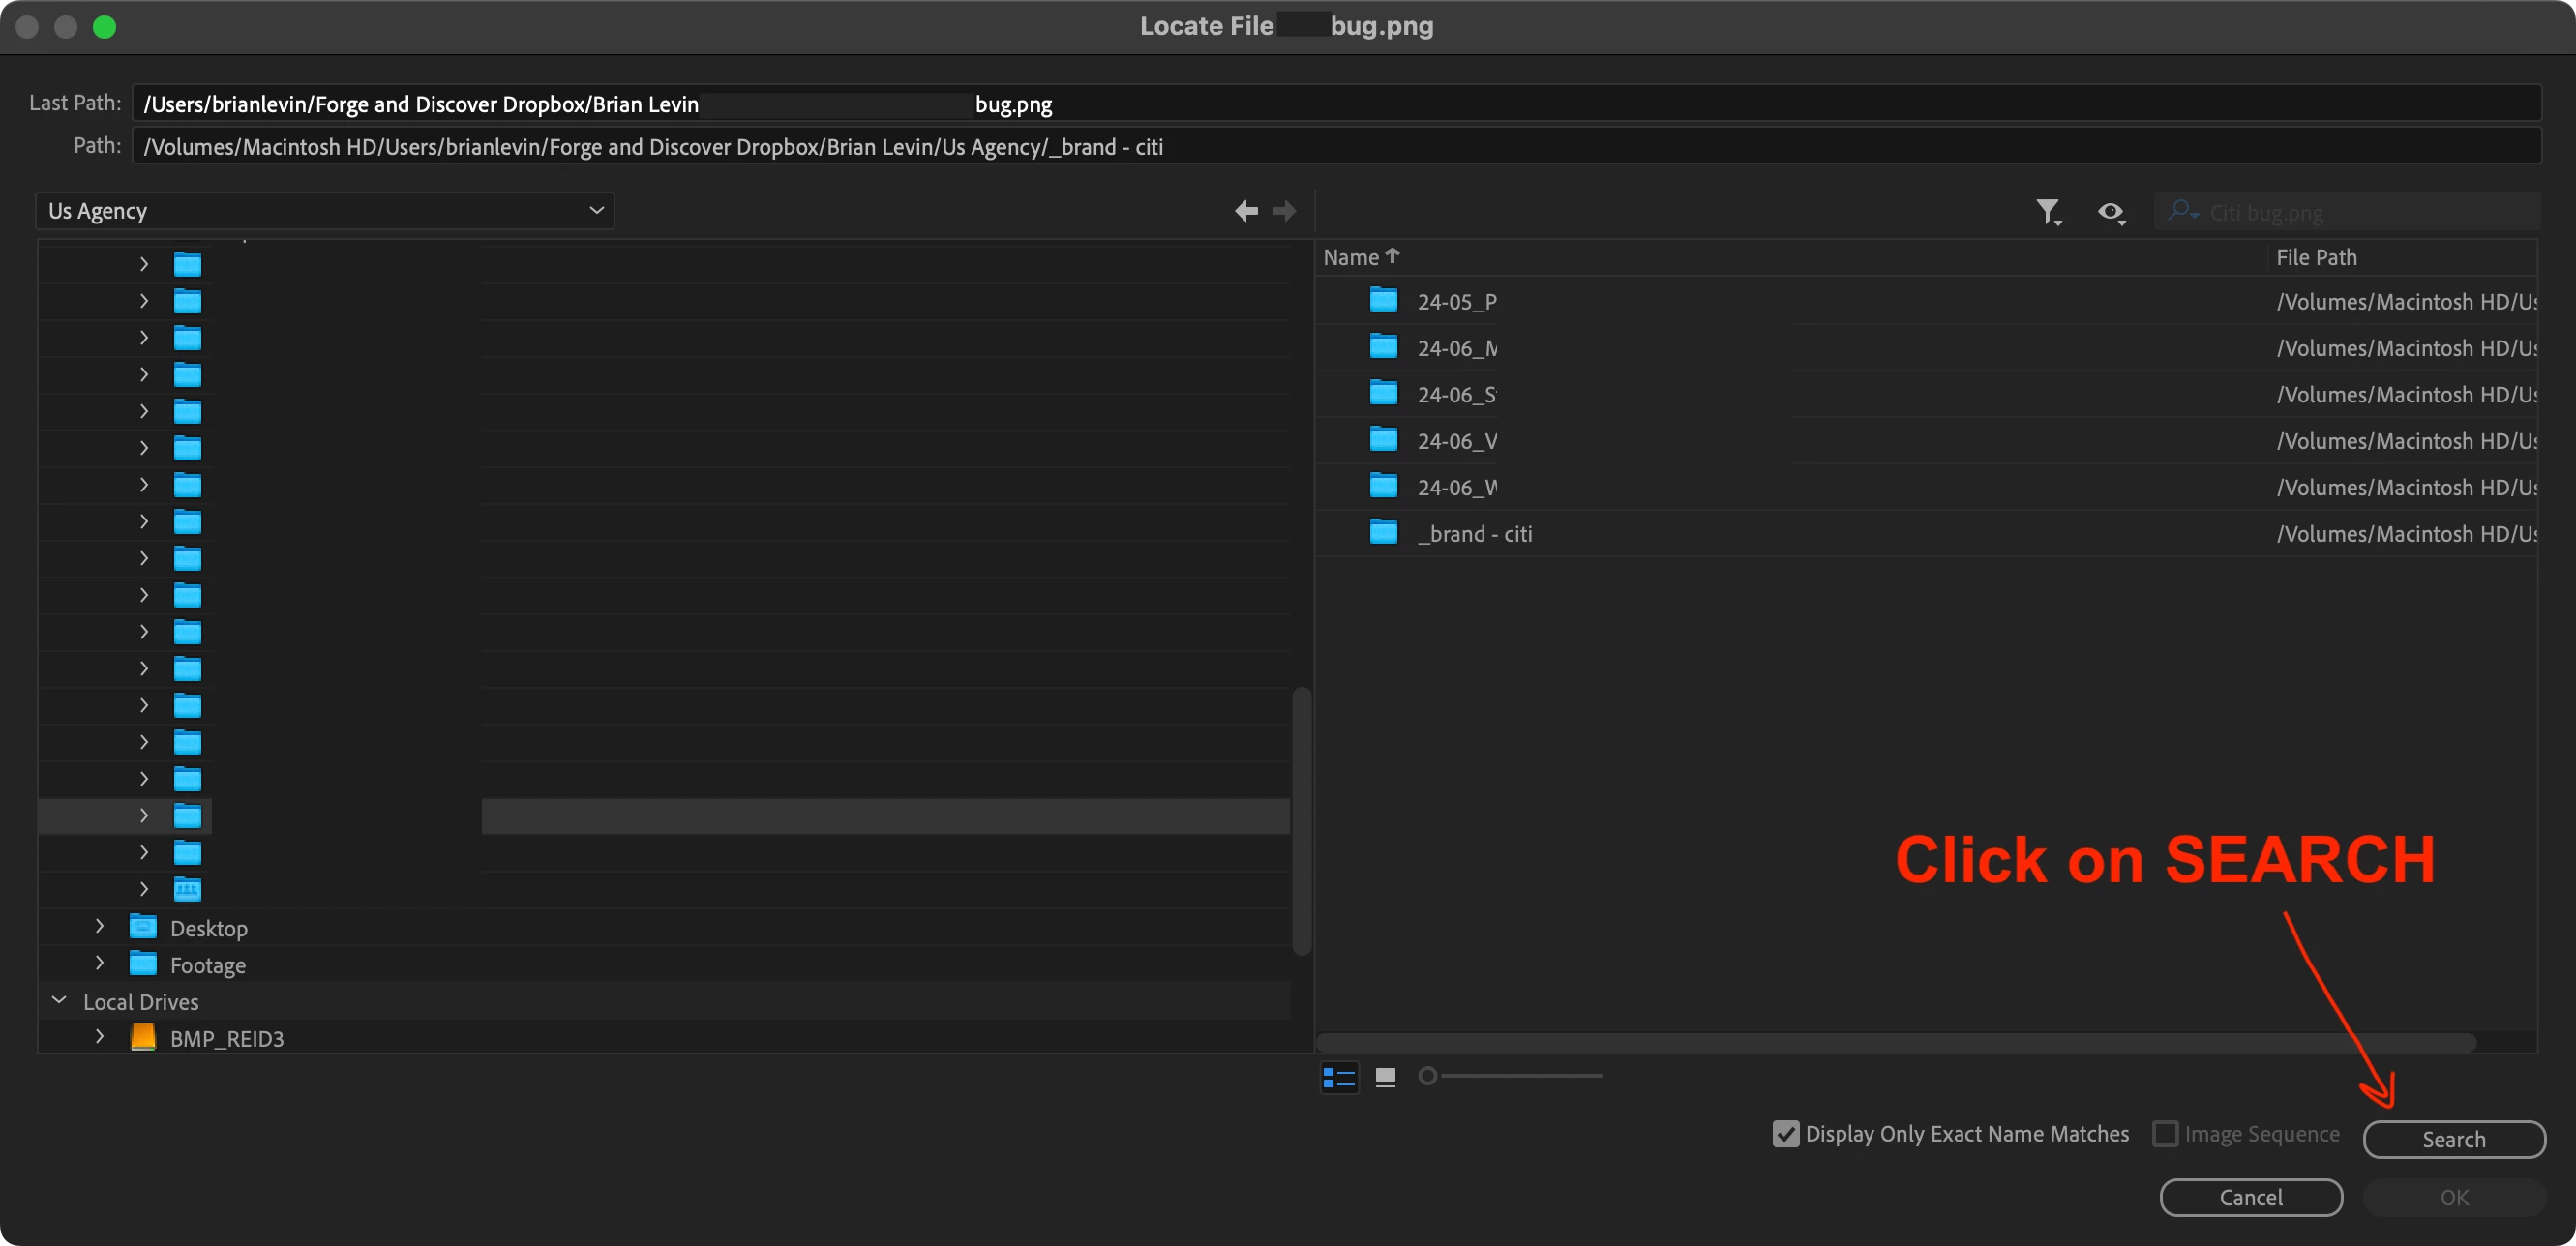Select the BMP_REID3 drive icon
Screen dimensions: 2576x1246
pos(143,1037)
